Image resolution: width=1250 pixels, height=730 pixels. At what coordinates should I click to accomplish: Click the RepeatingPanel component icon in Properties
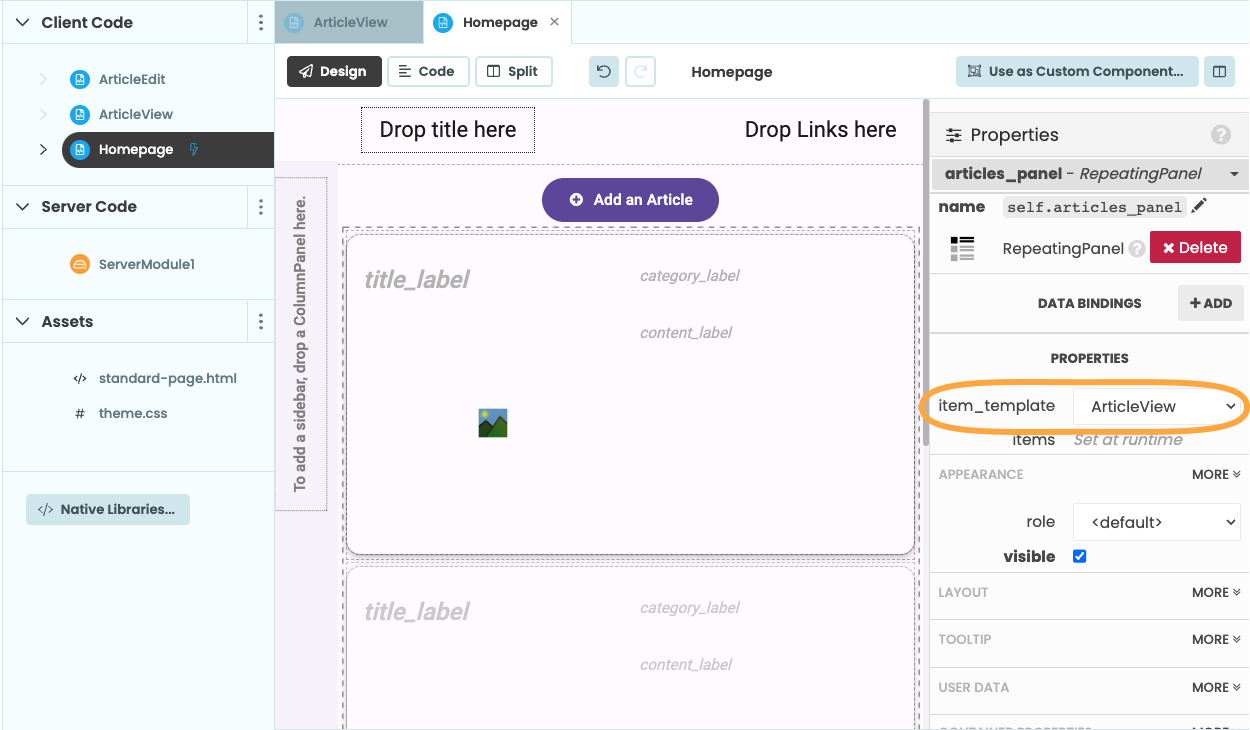(962, 247)
